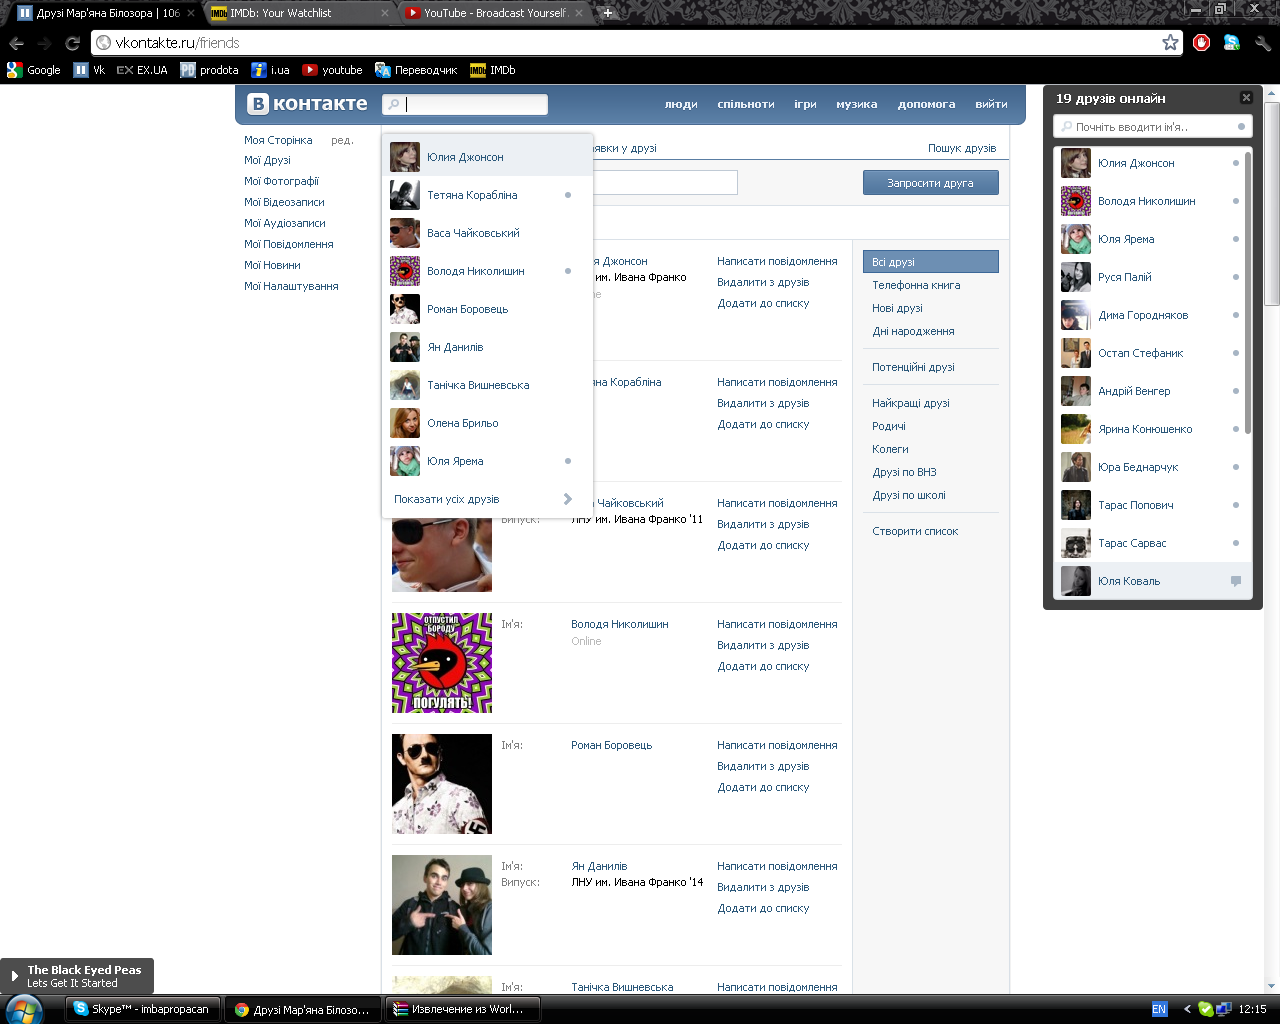Click the browser Forward arrow
1280x1024 pixels.
coord(44,43)
